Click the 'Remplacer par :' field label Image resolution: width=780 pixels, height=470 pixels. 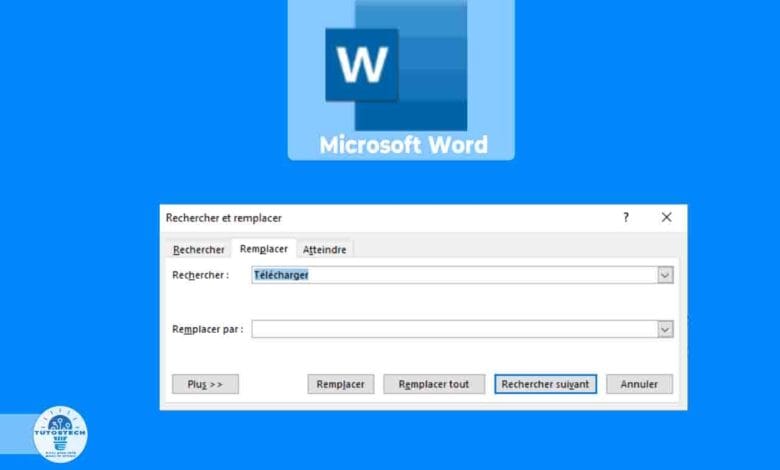208,329
